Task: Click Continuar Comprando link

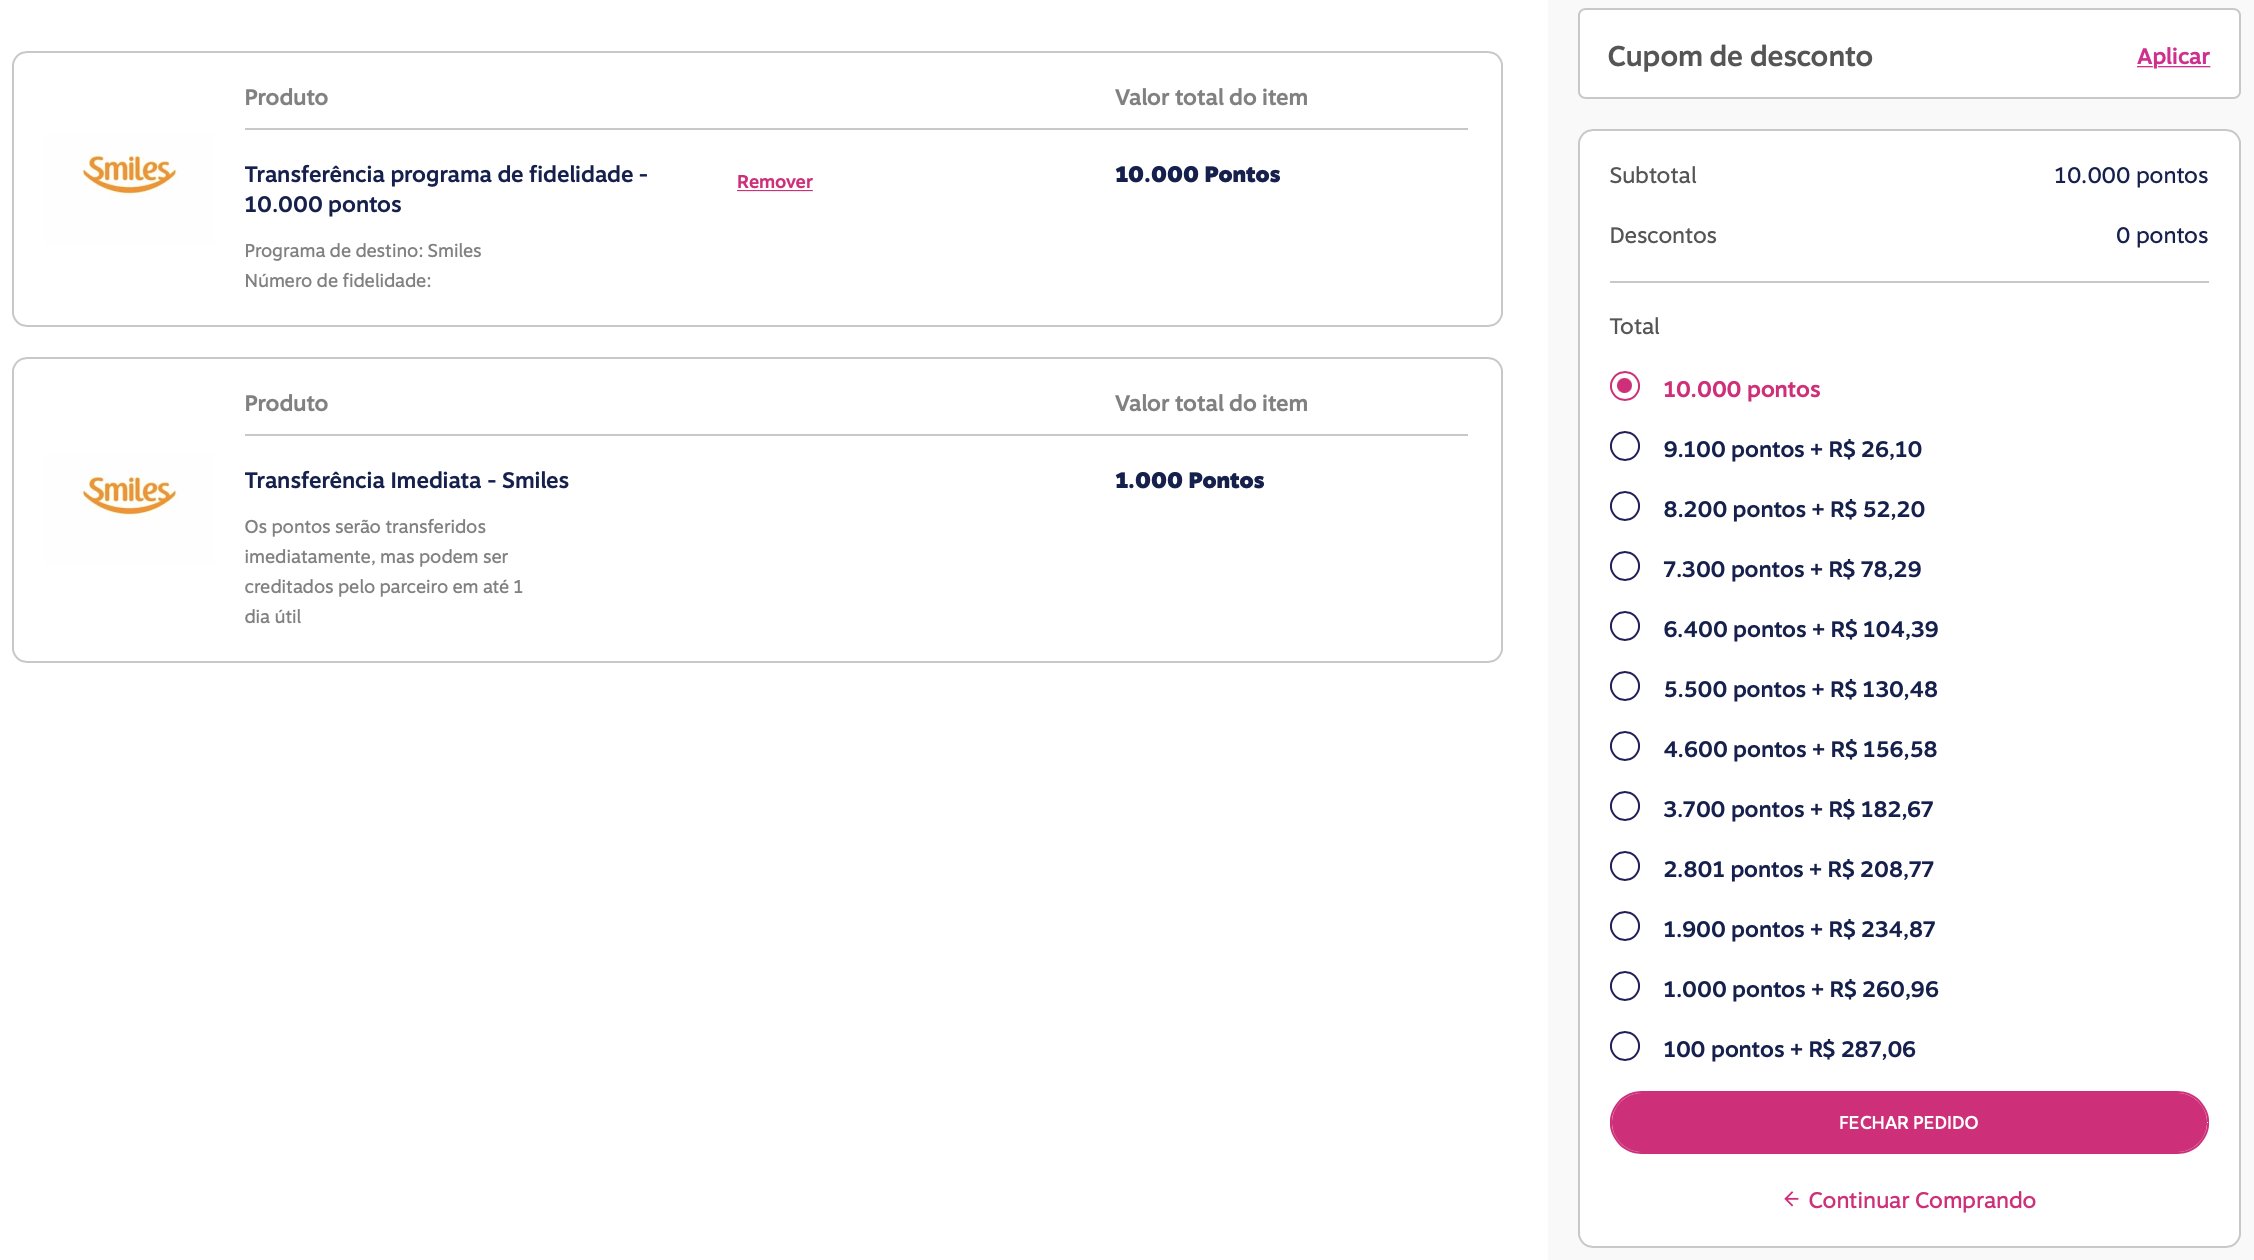Action: [1921, 1200]
